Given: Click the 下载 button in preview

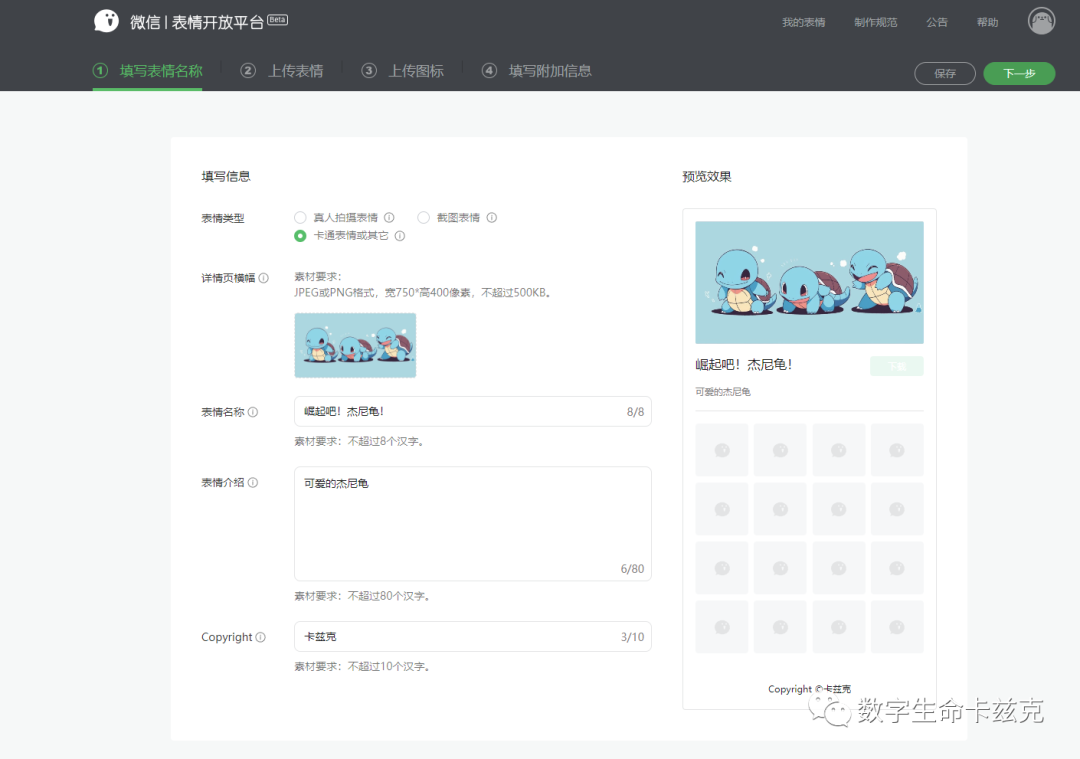Looking at the screenshot, I should tap(896, 366).
